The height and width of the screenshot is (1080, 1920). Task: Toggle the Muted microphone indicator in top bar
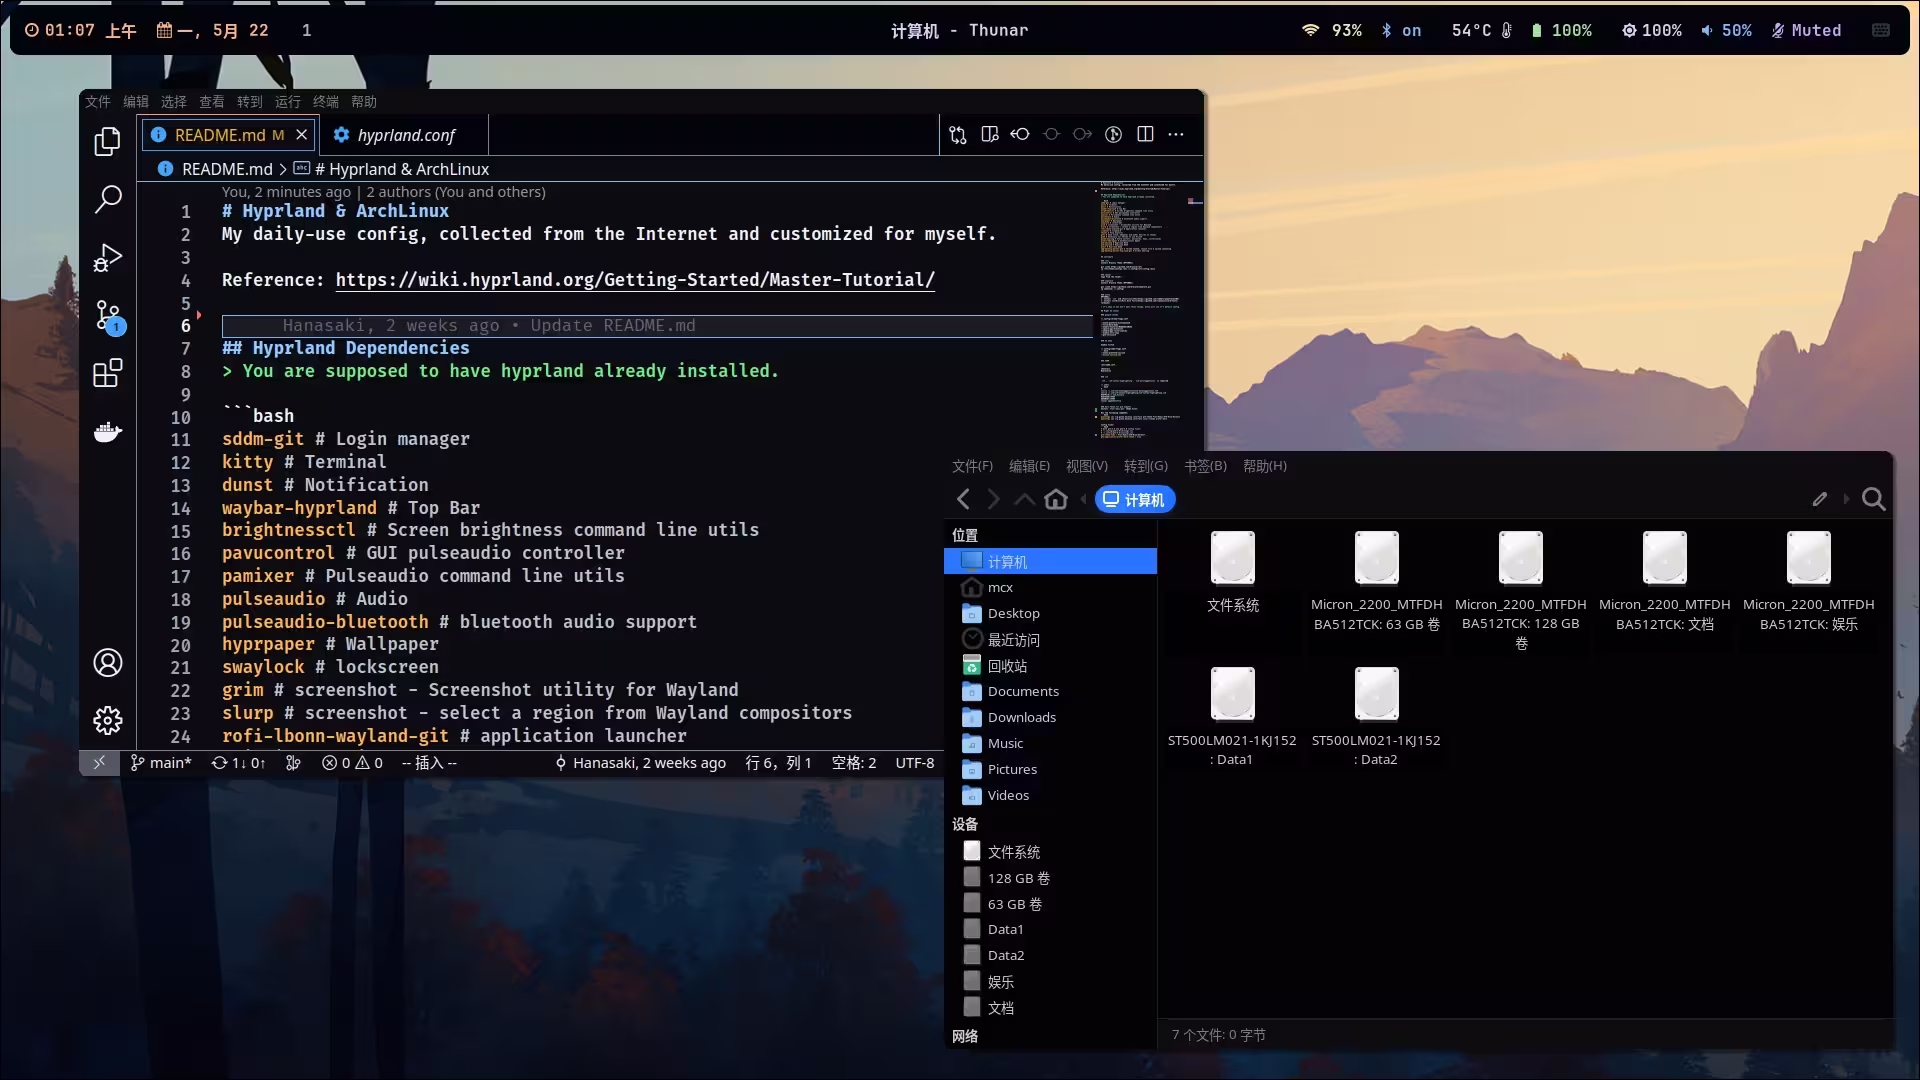[x=1806, y=30]
